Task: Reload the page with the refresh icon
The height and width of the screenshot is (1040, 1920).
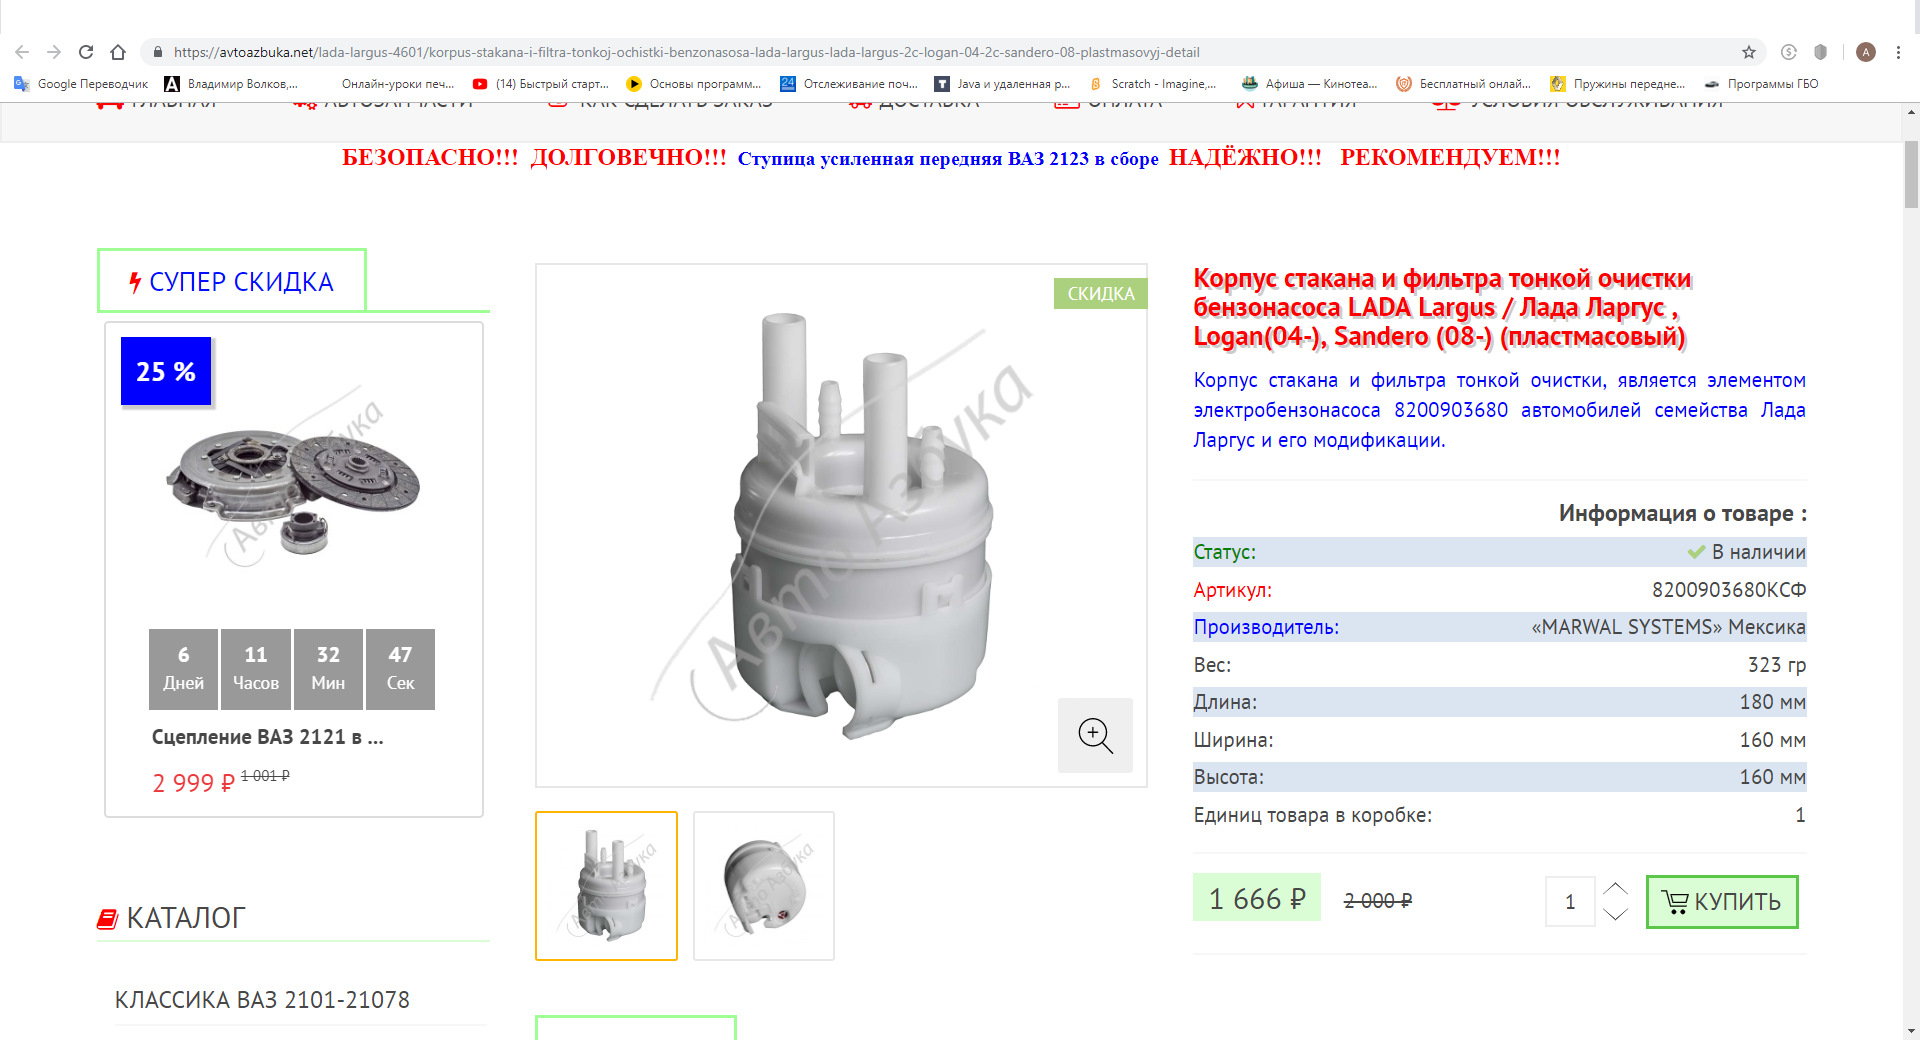Action: [86, 52]
